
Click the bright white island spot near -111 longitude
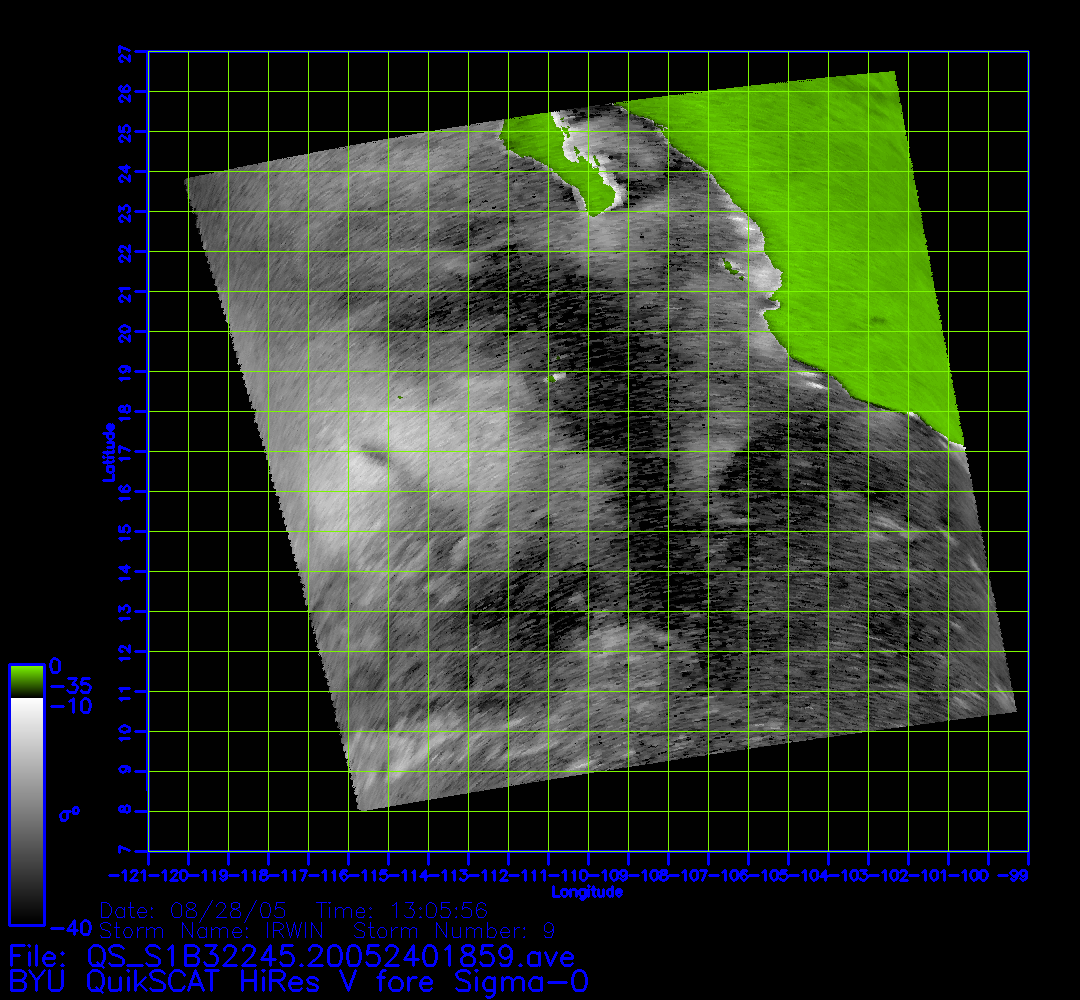556,377
